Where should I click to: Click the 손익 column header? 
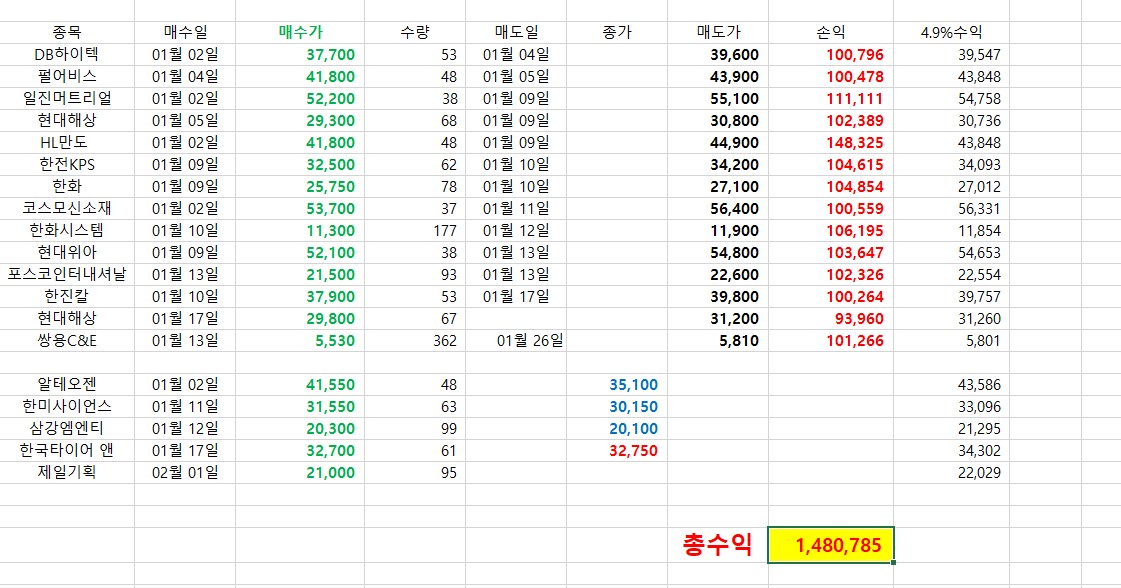831,32
